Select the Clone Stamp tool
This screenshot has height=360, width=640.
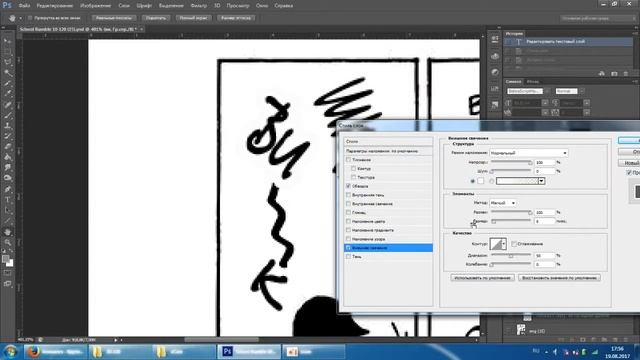7,126
